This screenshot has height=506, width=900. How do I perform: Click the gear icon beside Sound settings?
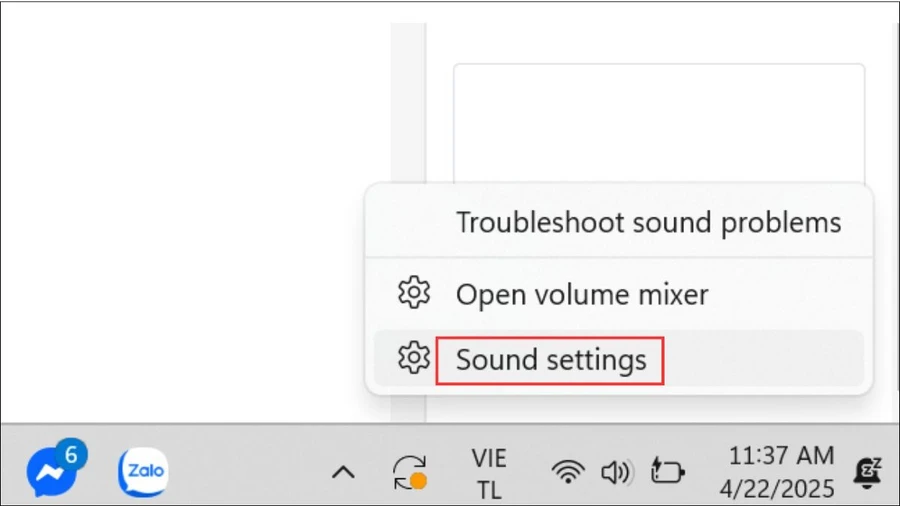click(414, 358)
